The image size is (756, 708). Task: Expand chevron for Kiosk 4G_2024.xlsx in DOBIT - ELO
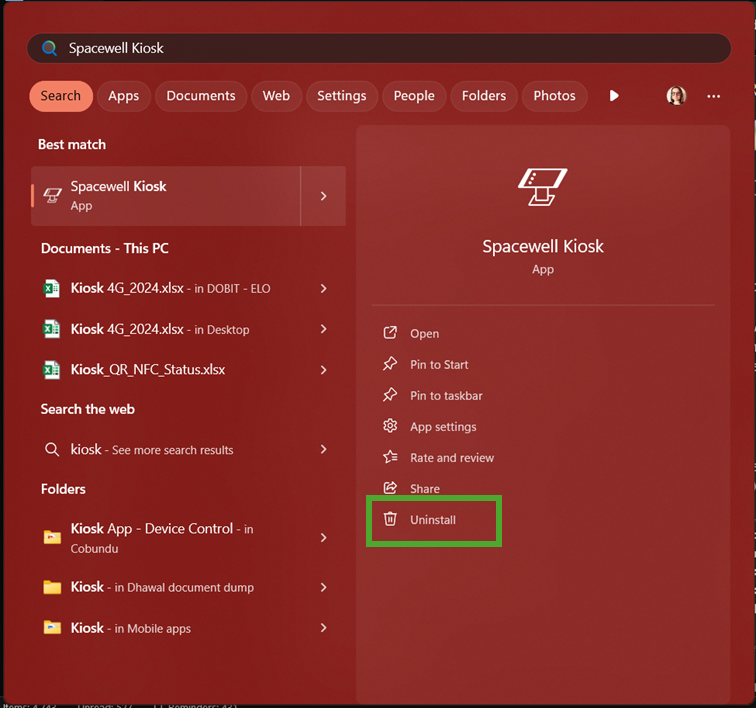pos(324,288)
